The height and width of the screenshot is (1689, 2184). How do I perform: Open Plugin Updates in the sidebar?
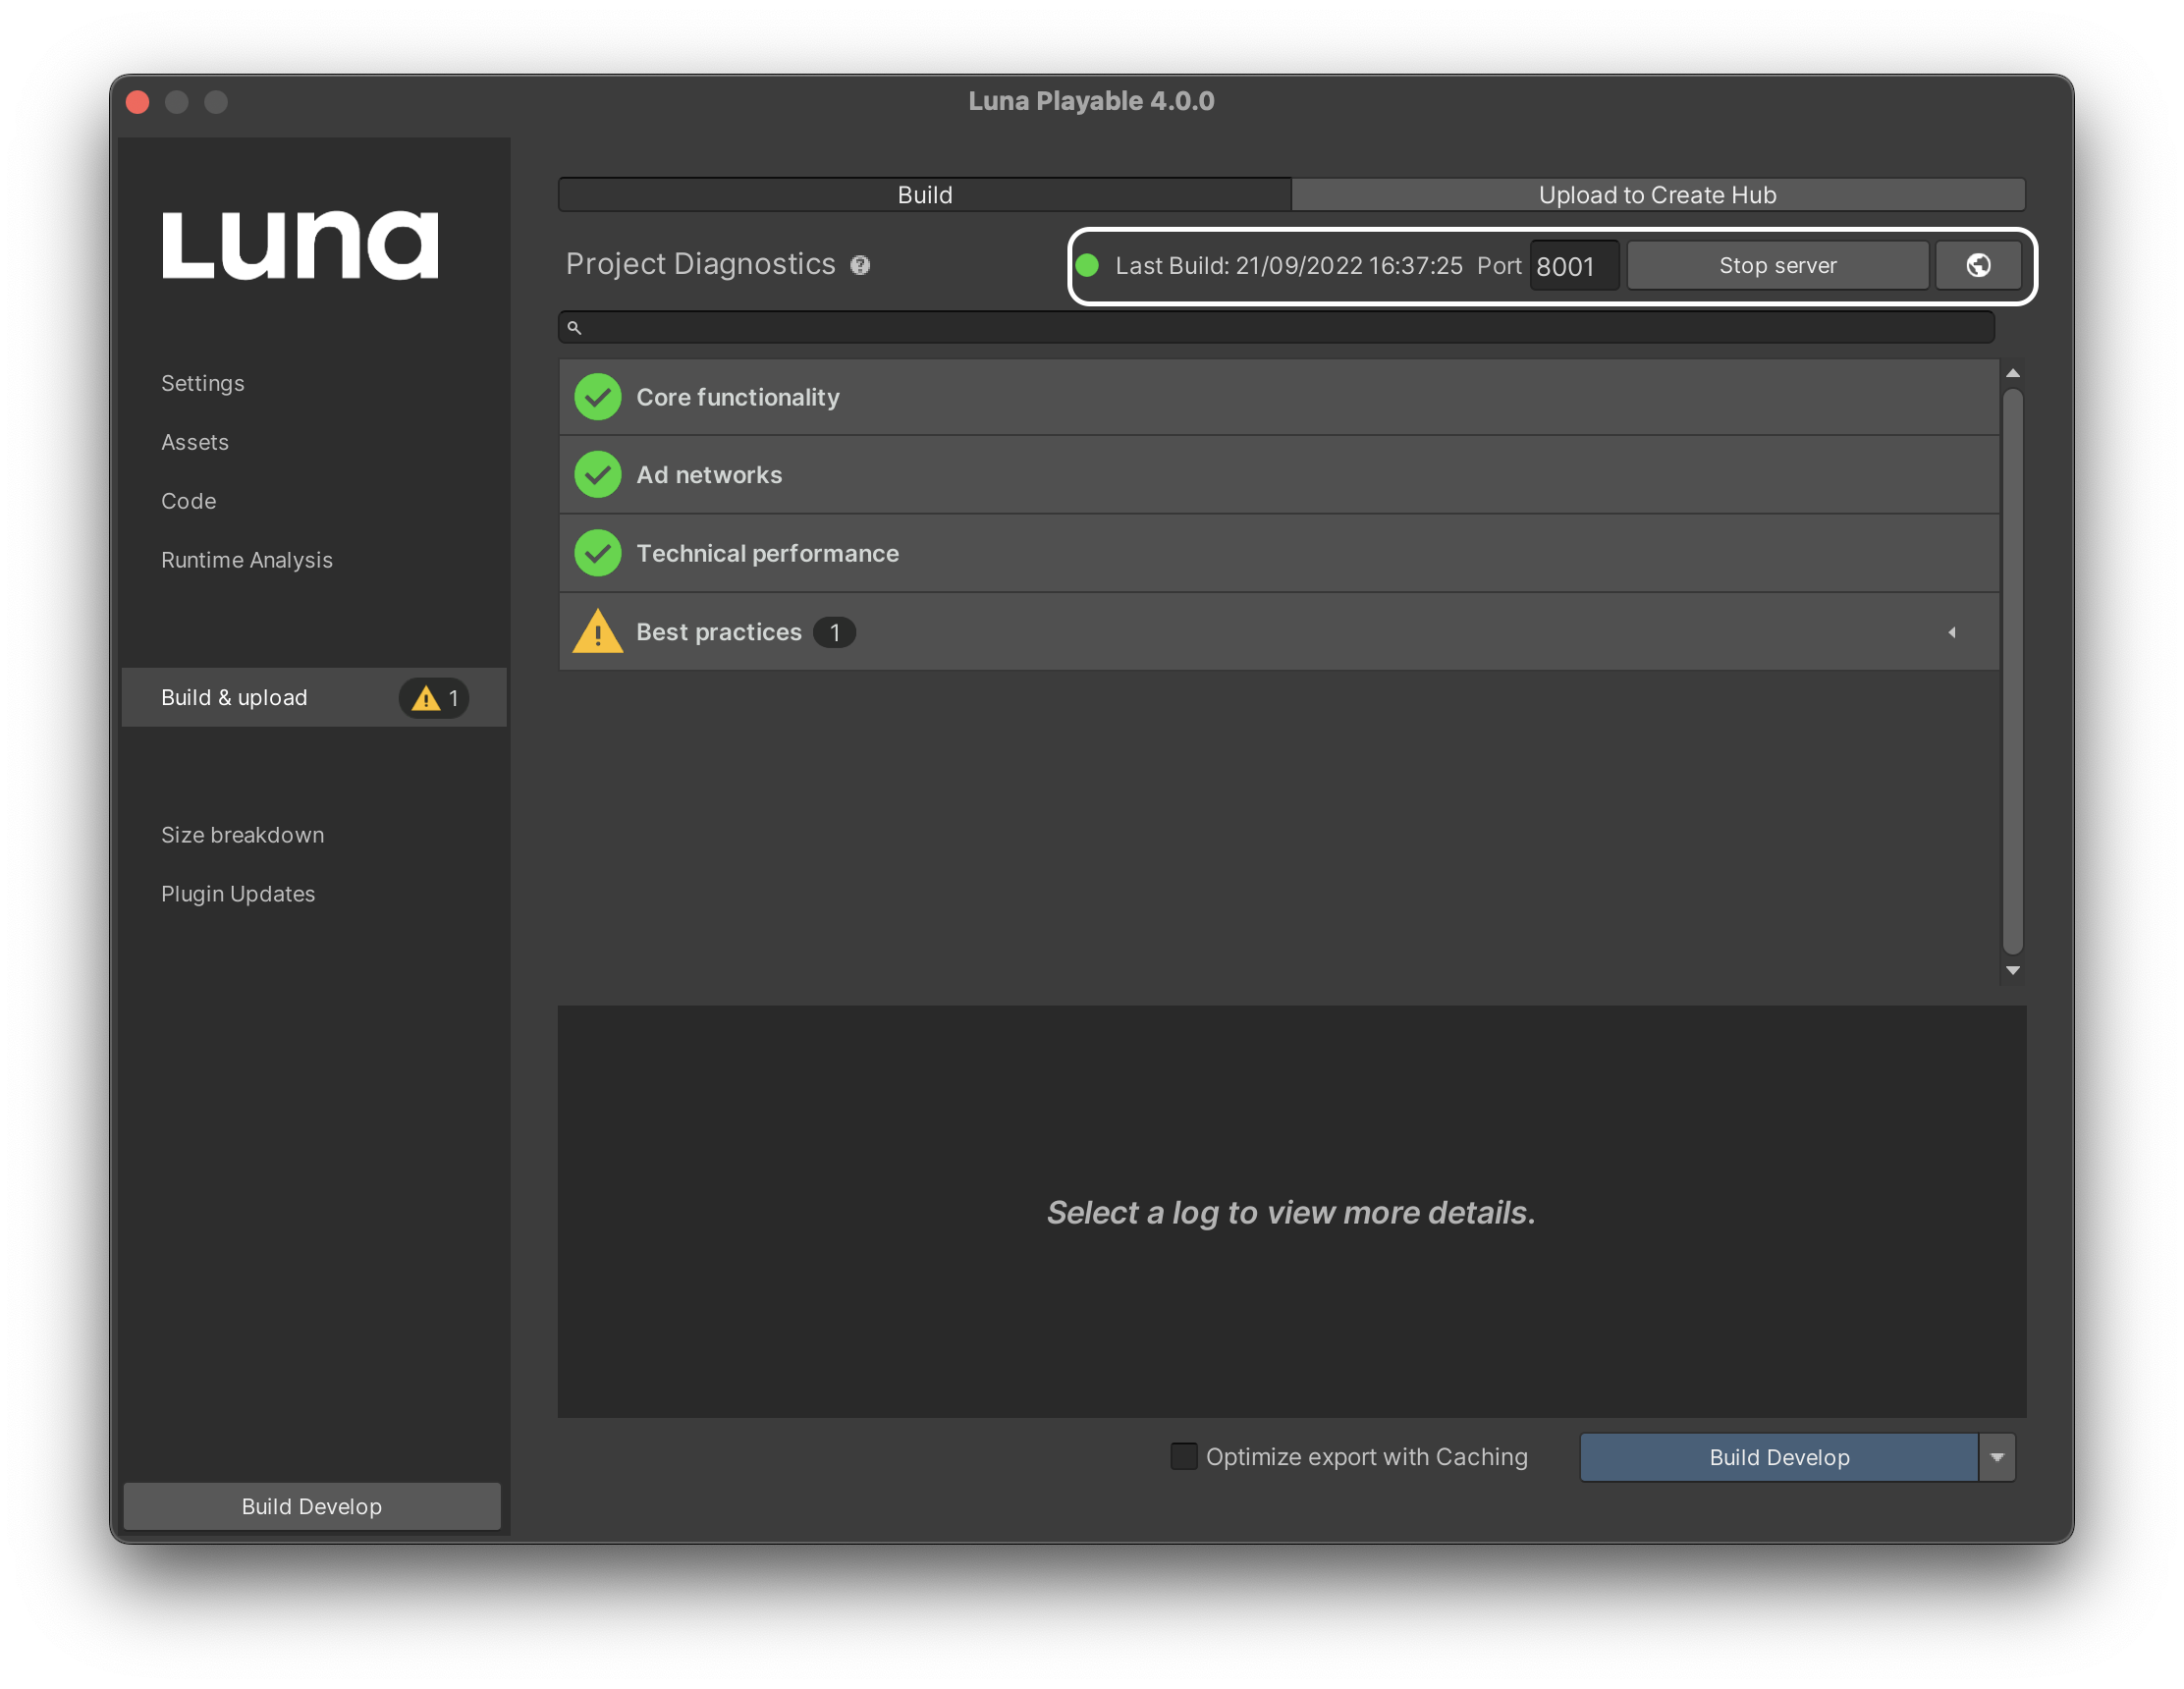click(x=238, y=894)
